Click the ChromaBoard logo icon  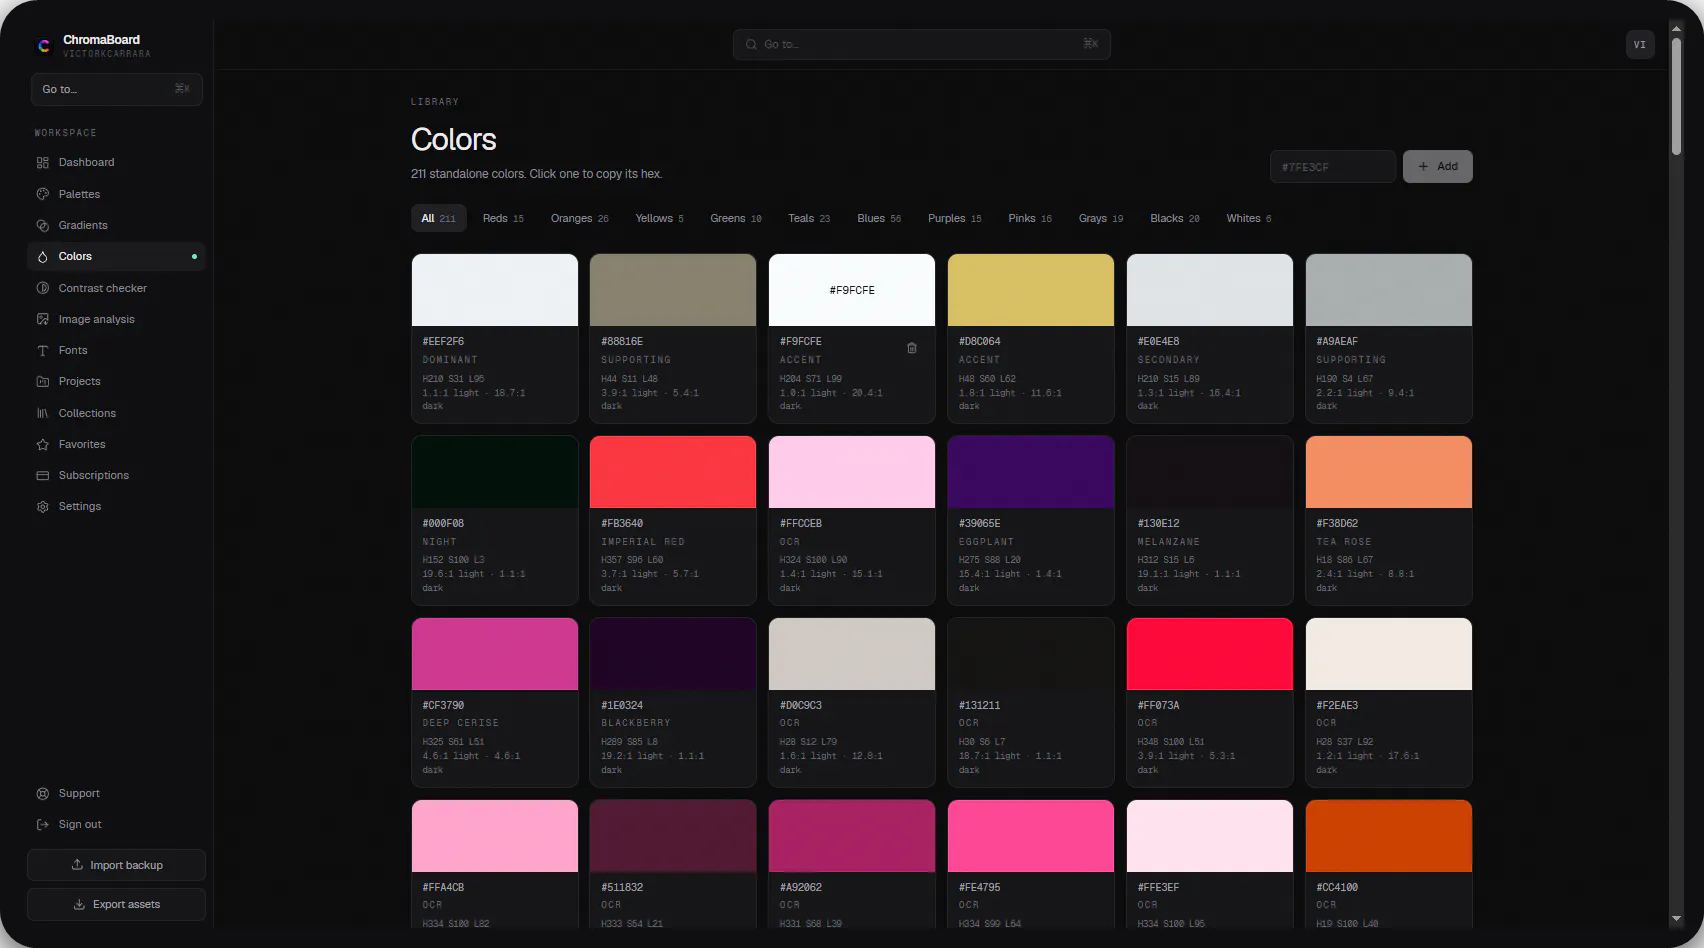tap(44, 45)
